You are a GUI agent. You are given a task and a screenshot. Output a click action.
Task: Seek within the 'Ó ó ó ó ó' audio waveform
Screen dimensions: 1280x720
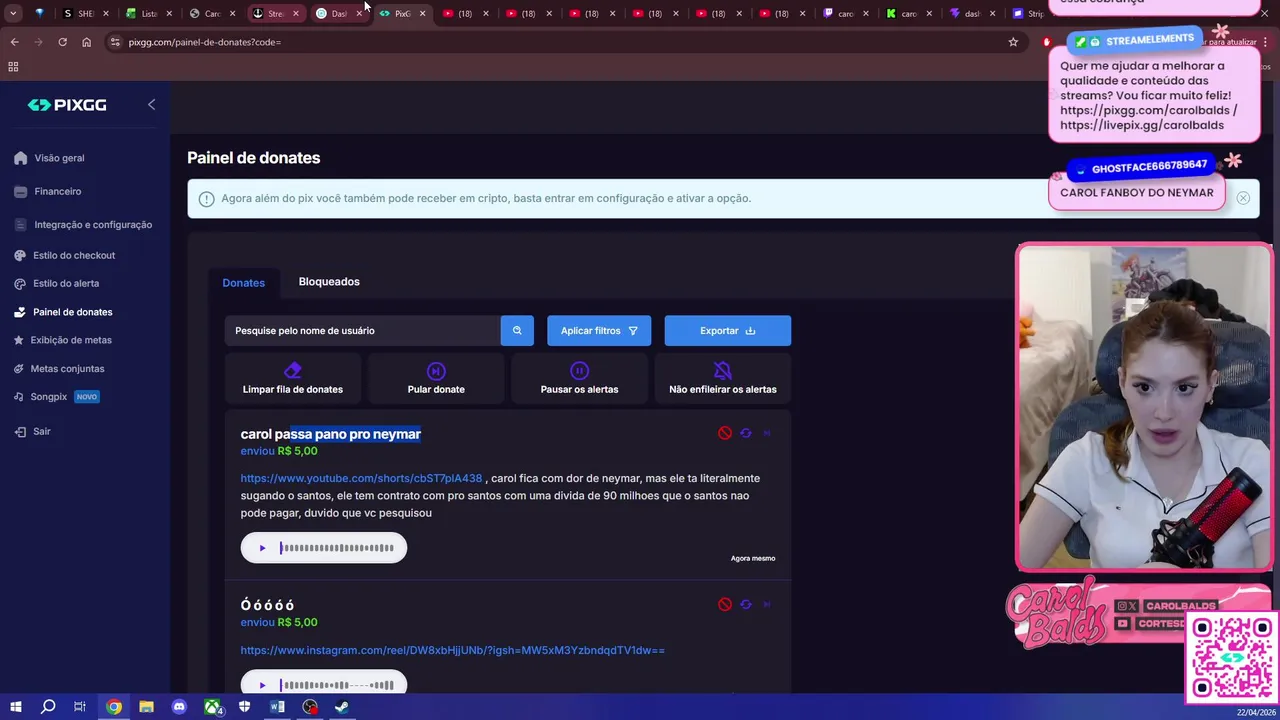point(337,685)
